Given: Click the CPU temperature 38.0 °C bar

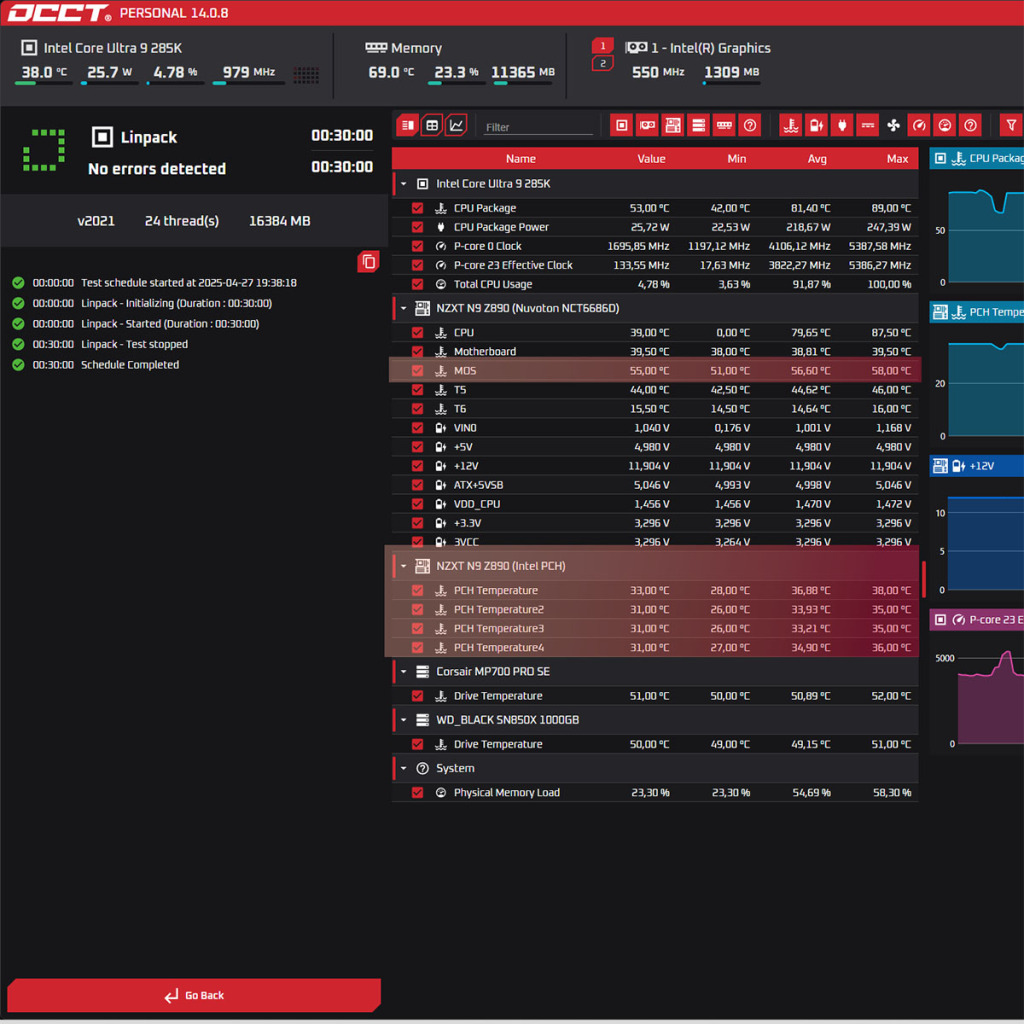Looking at the screenshot, I should 44,83.
